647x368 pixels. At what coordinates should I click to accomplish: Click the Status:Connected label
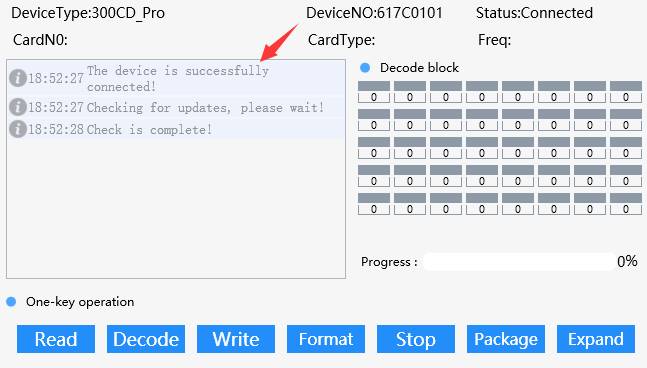534,13
